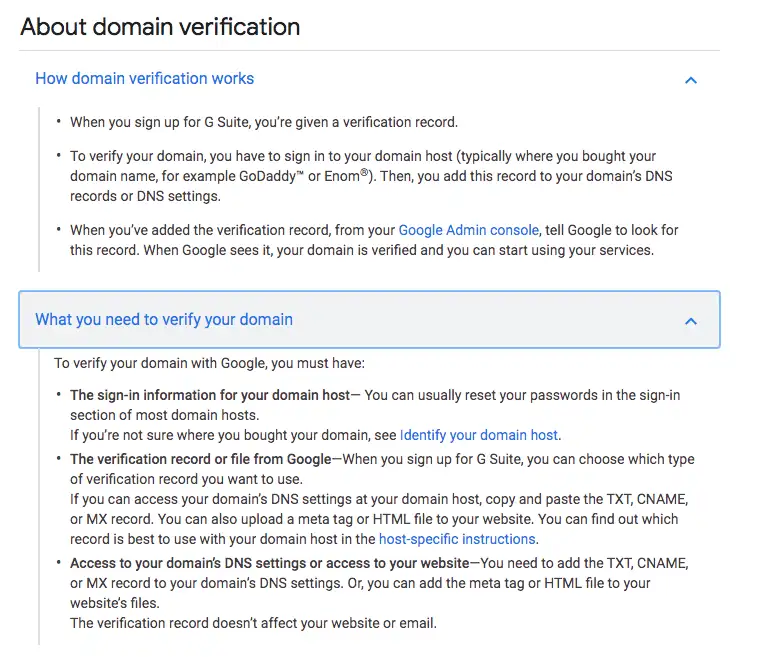
Task: Click bold text 'The verification record or file from Google'
Action: [200, 459]
